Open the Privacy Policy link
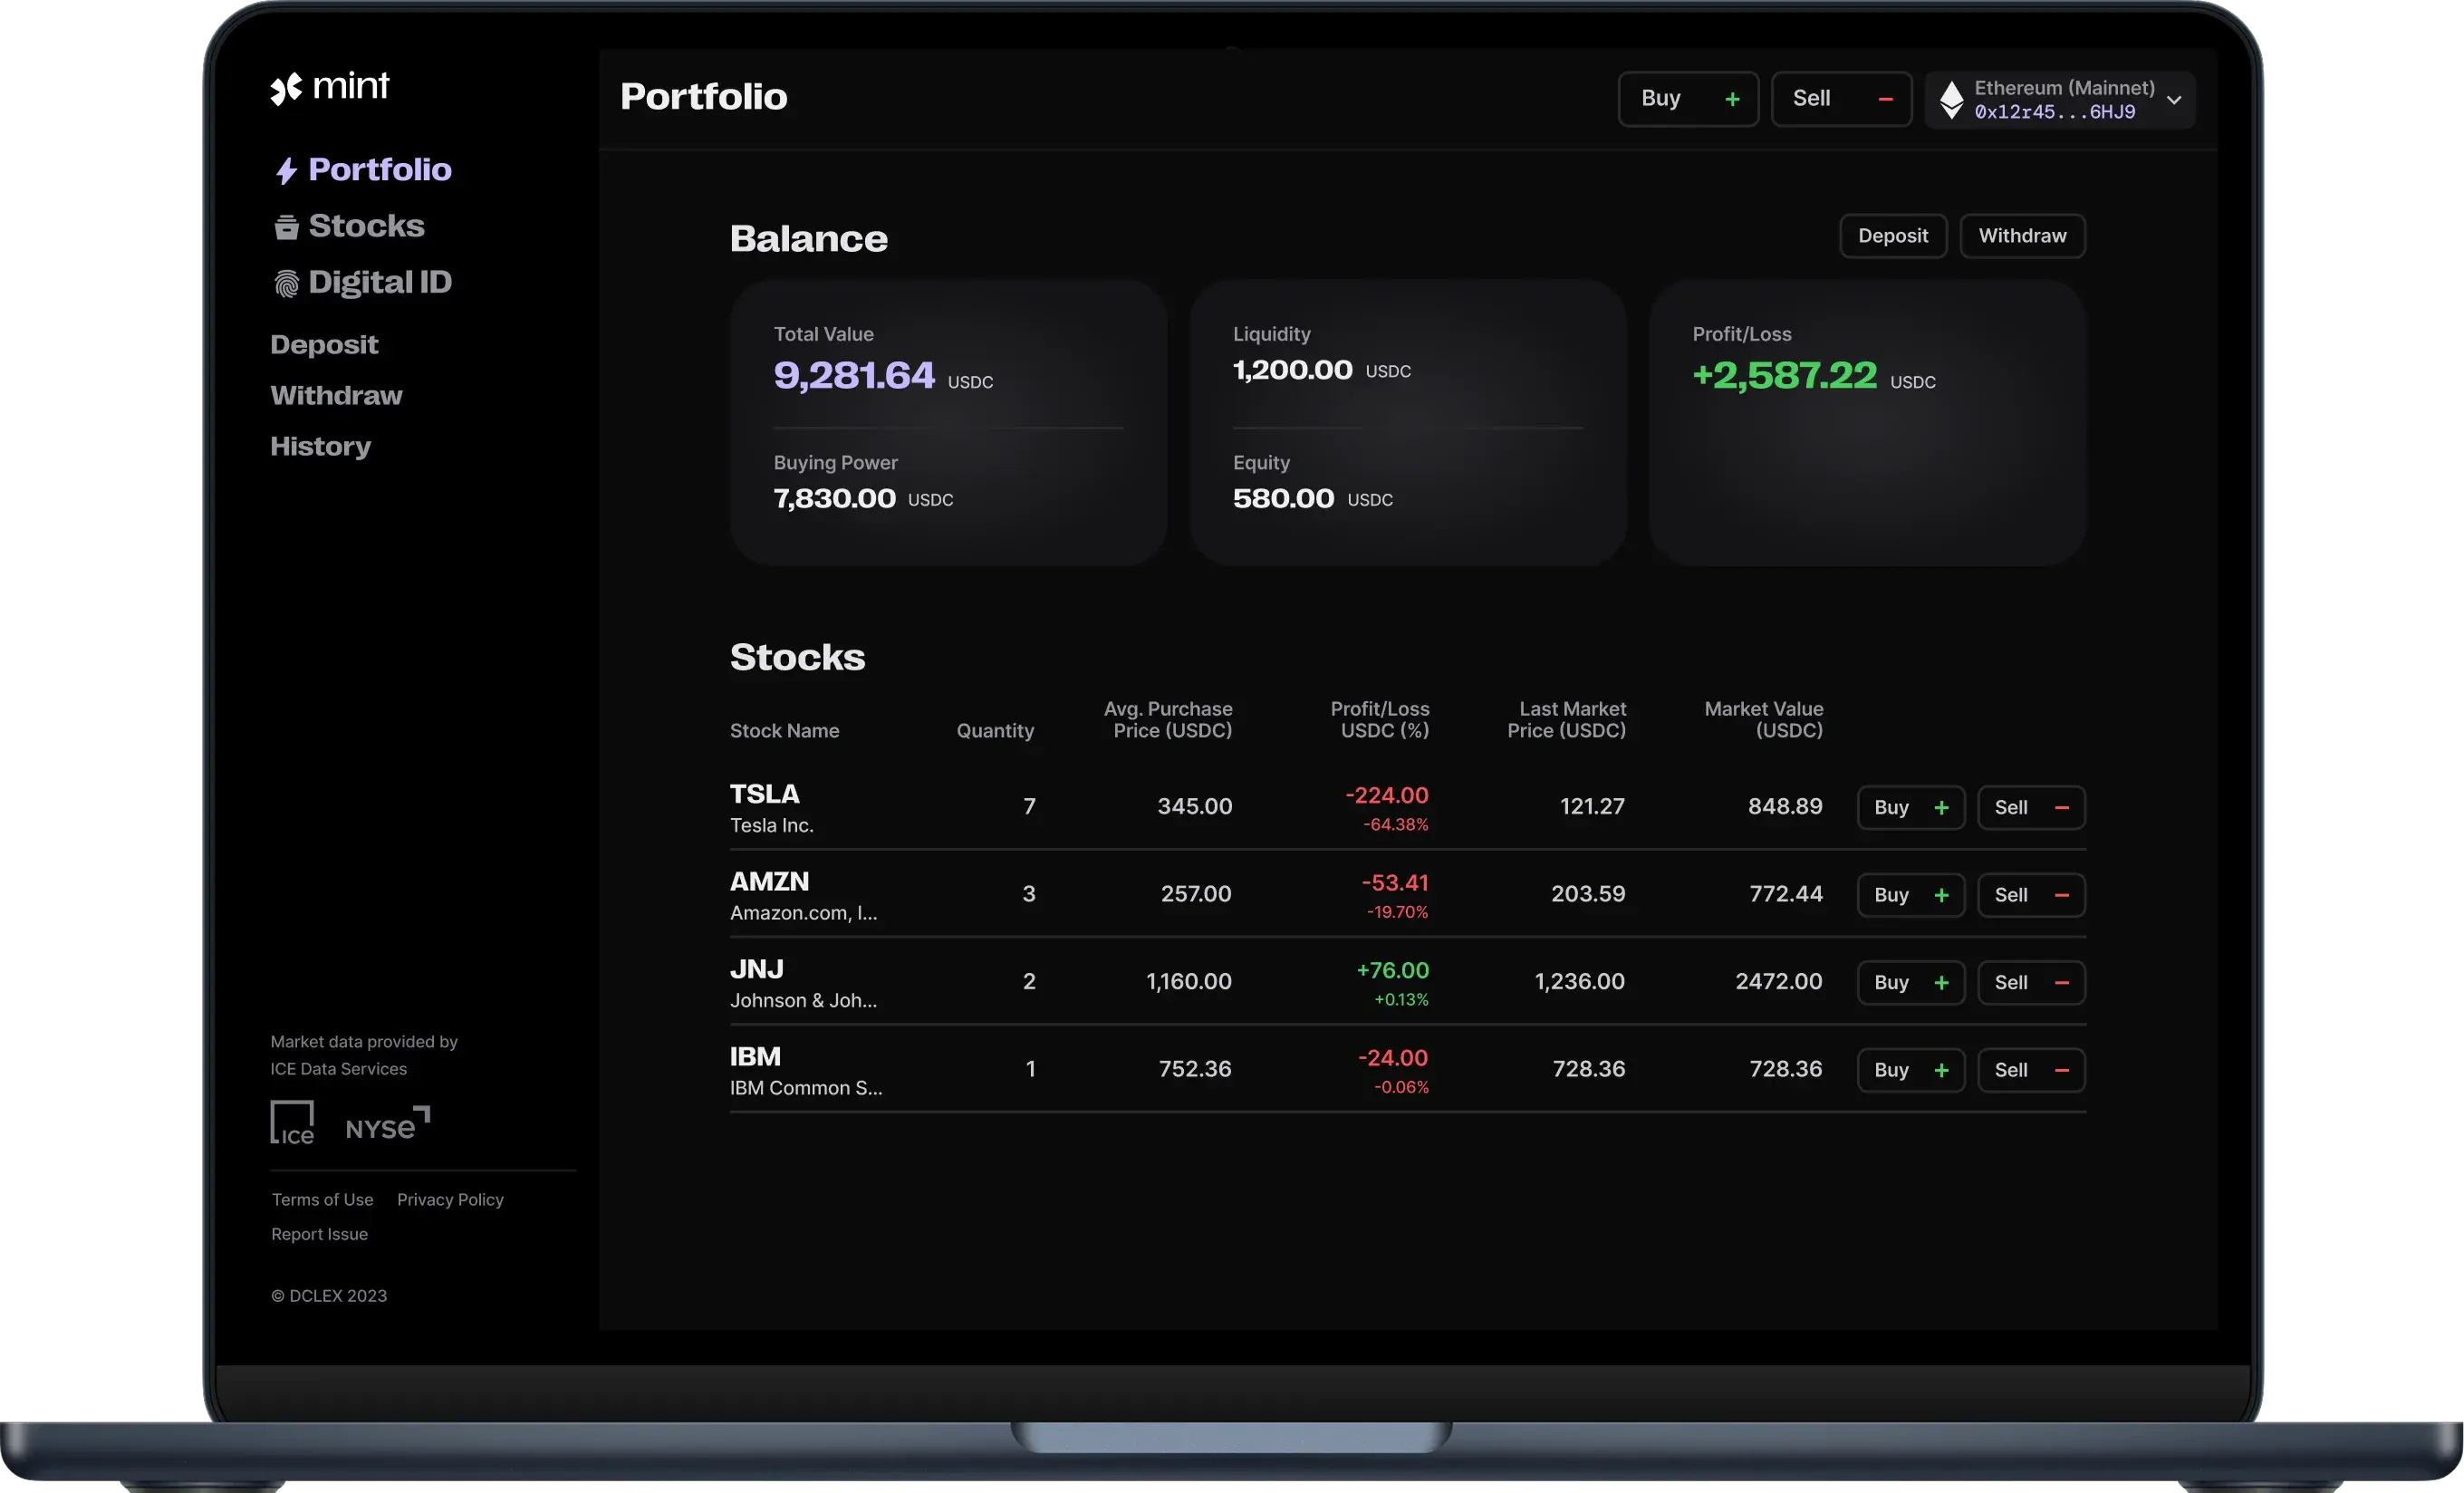The image size is (2464, 1493). coord(450,1199)
